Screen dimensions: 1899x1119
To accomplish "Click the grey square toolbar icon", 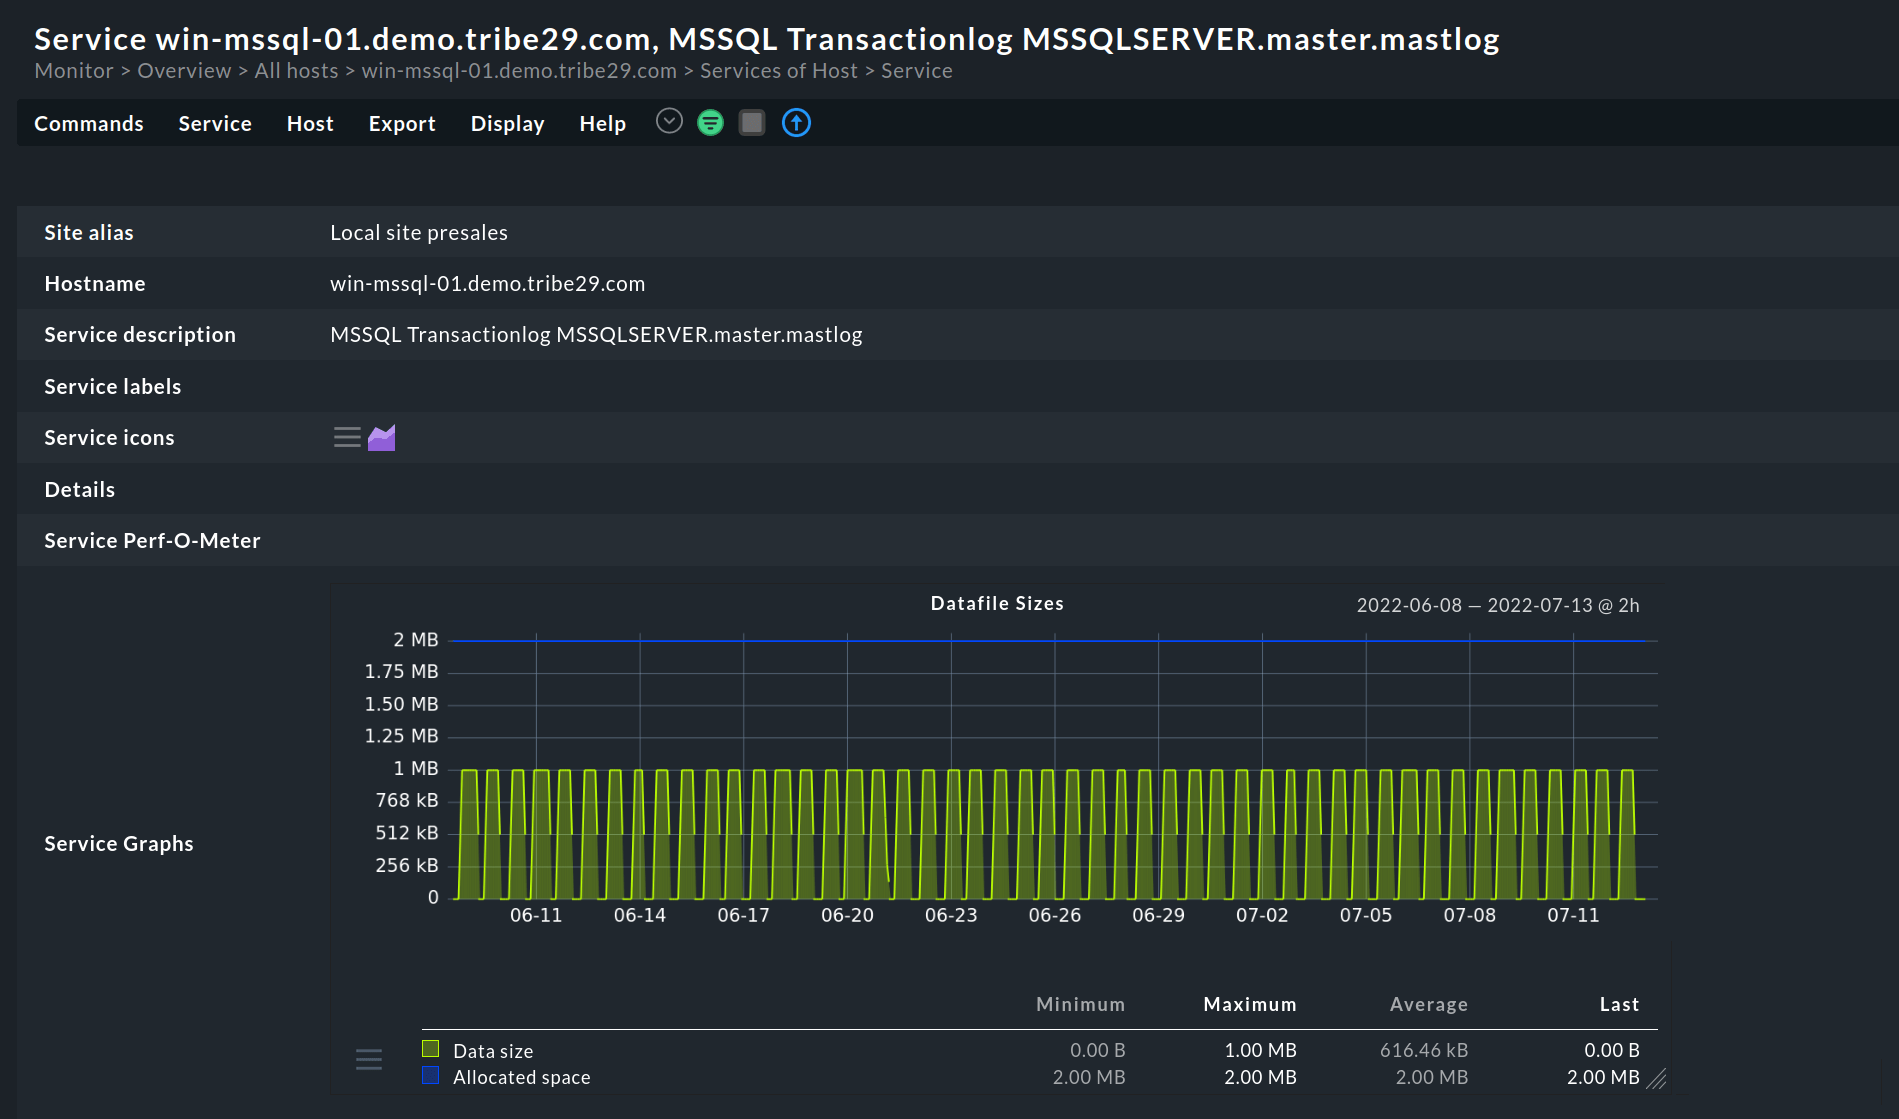I will click(x=752, y=123).
